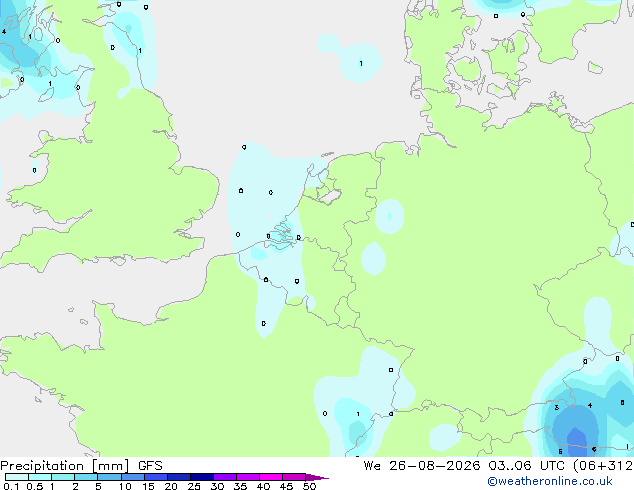The width and height of the screenshot is (634, 490).
Task: Click the 10–15 mm legend swatch
Action: (132, 477)
